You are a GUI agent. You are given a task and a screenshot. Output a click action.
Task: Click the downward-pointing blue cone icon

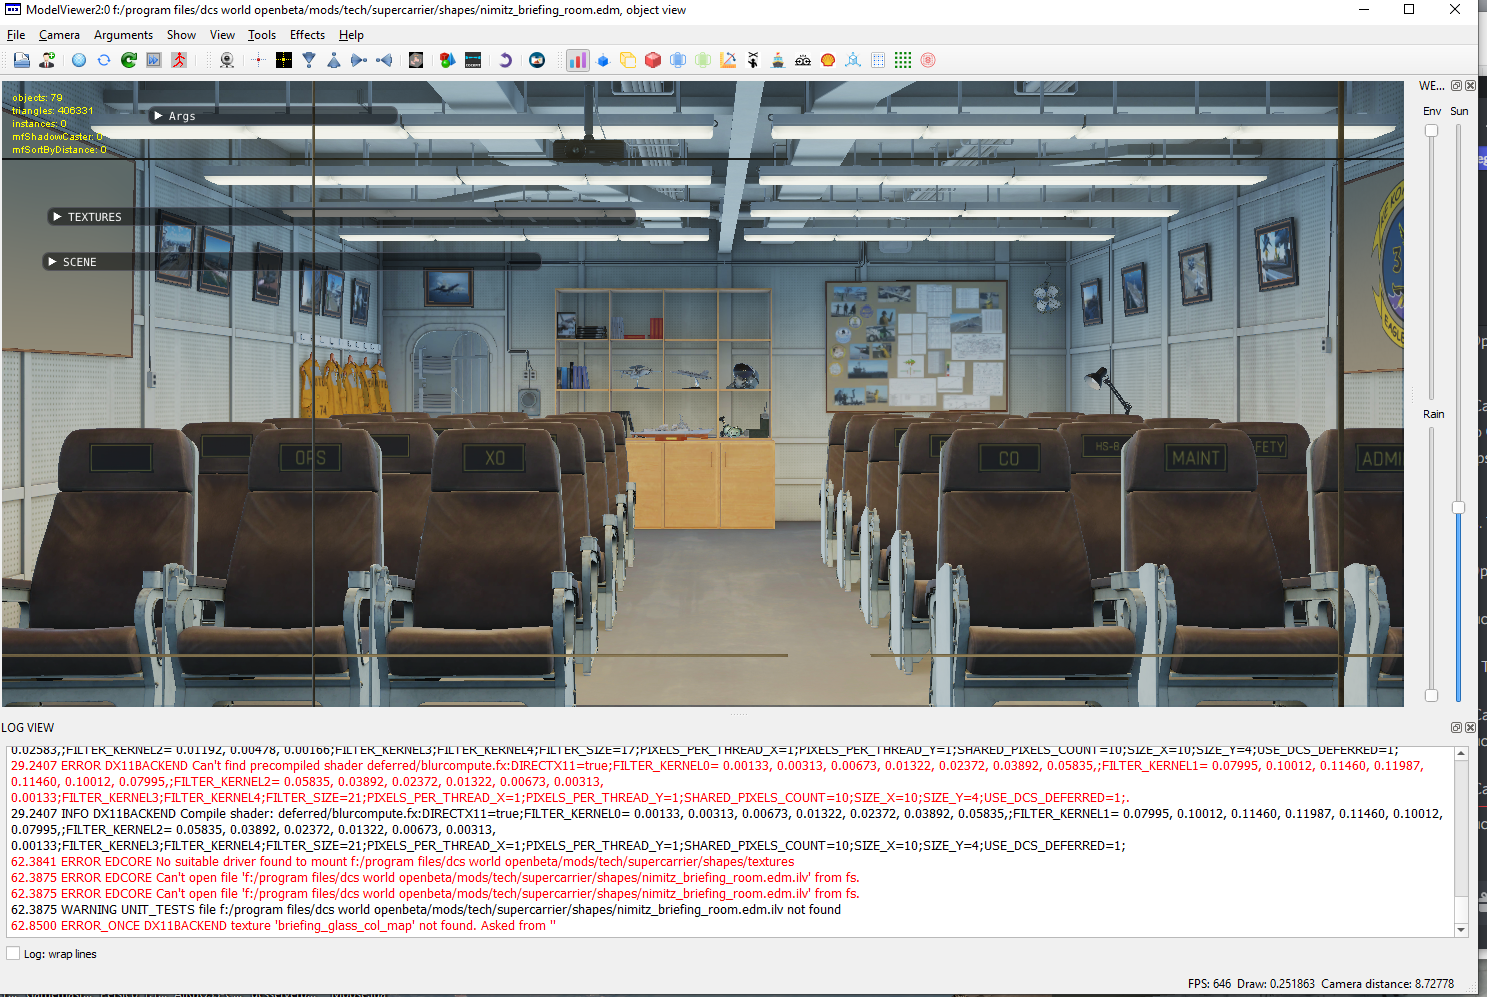(x=309, y=60)
